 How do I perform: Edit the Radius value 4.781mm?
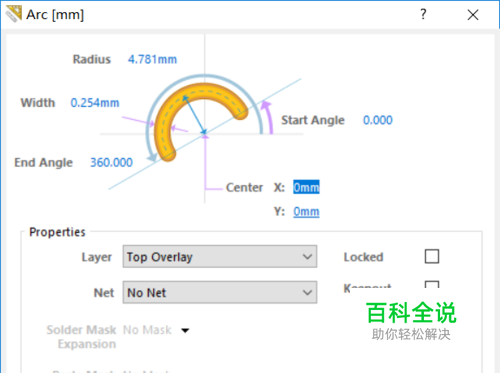(x=152, y=59)
